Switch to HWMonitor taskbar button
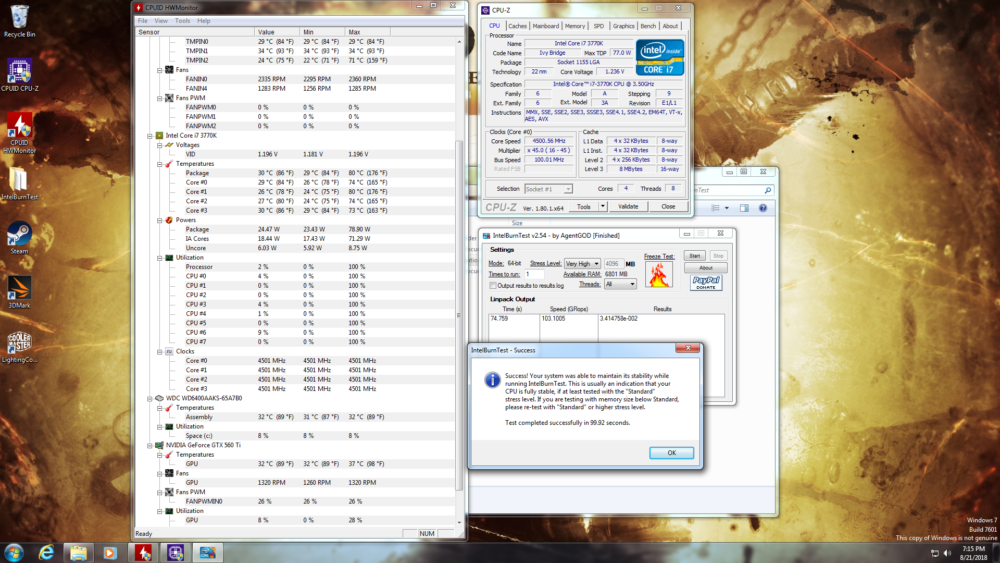Image resolution: width=1000 pixels, height=563 pixels. pyautogui.click(x=143, y=552)
